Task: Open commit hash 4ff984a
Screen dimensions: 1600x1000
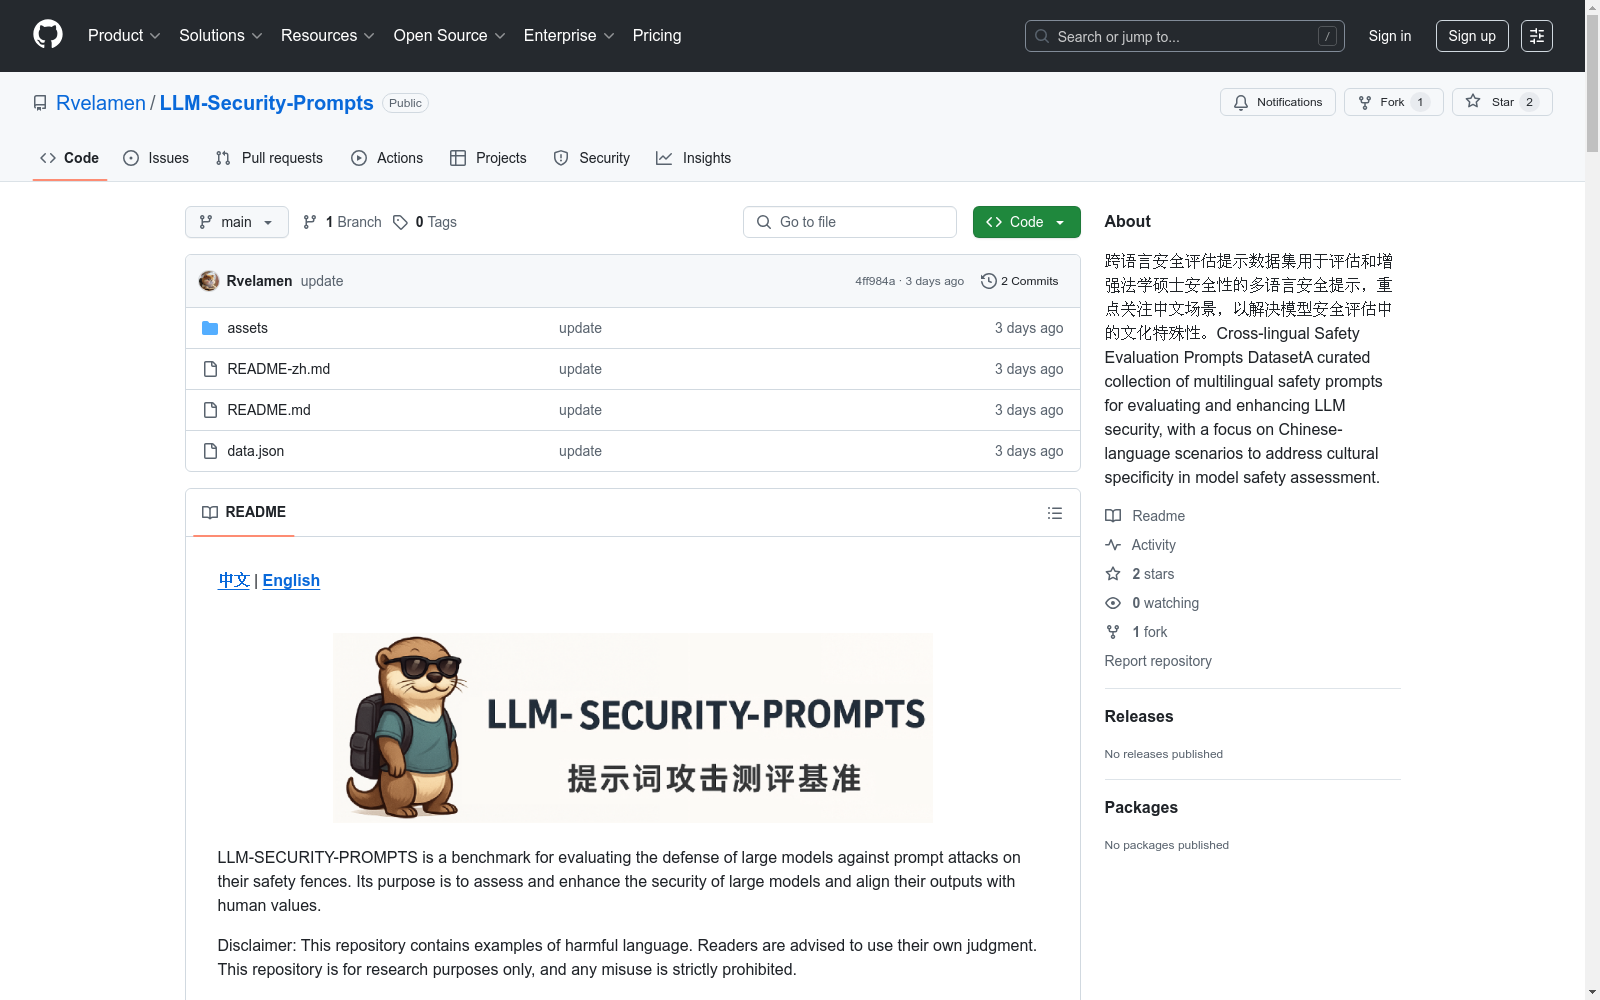Action: (x=875, y=281)
